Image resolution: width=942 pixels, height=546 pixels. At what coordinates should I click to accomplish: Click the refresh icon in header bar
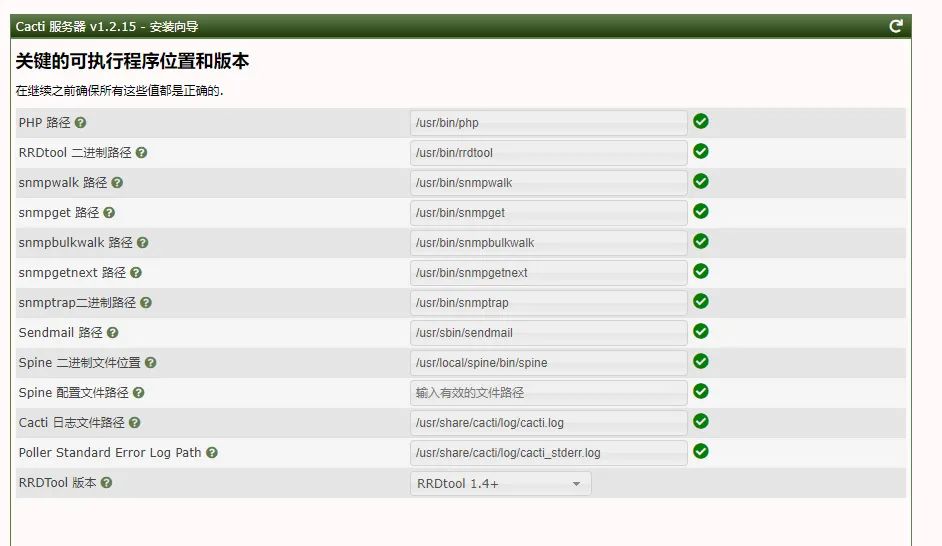click(x=896, y=26)
